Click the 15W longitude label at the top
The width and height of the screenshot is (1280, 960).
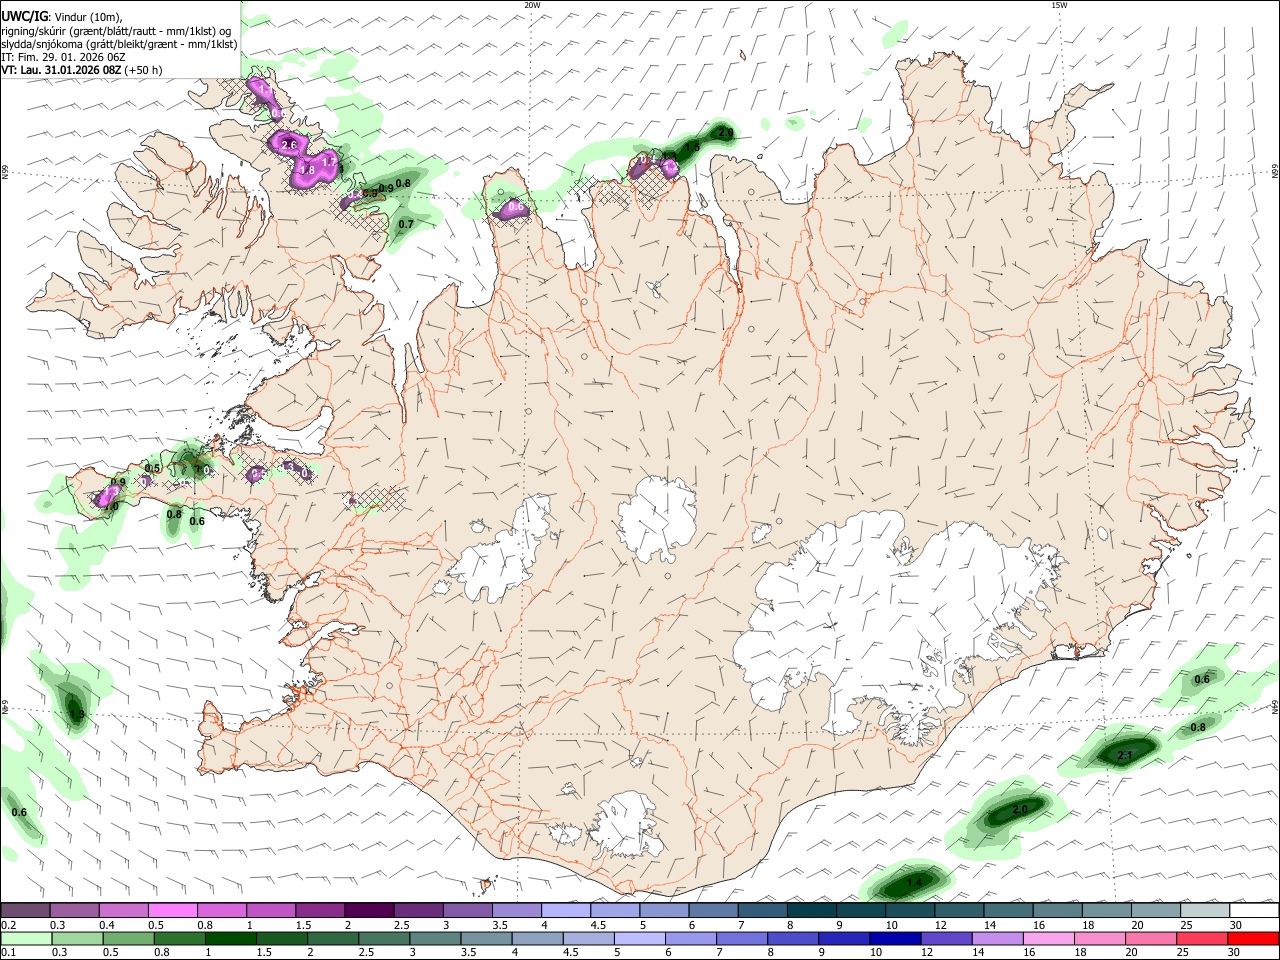[1059, 5]
